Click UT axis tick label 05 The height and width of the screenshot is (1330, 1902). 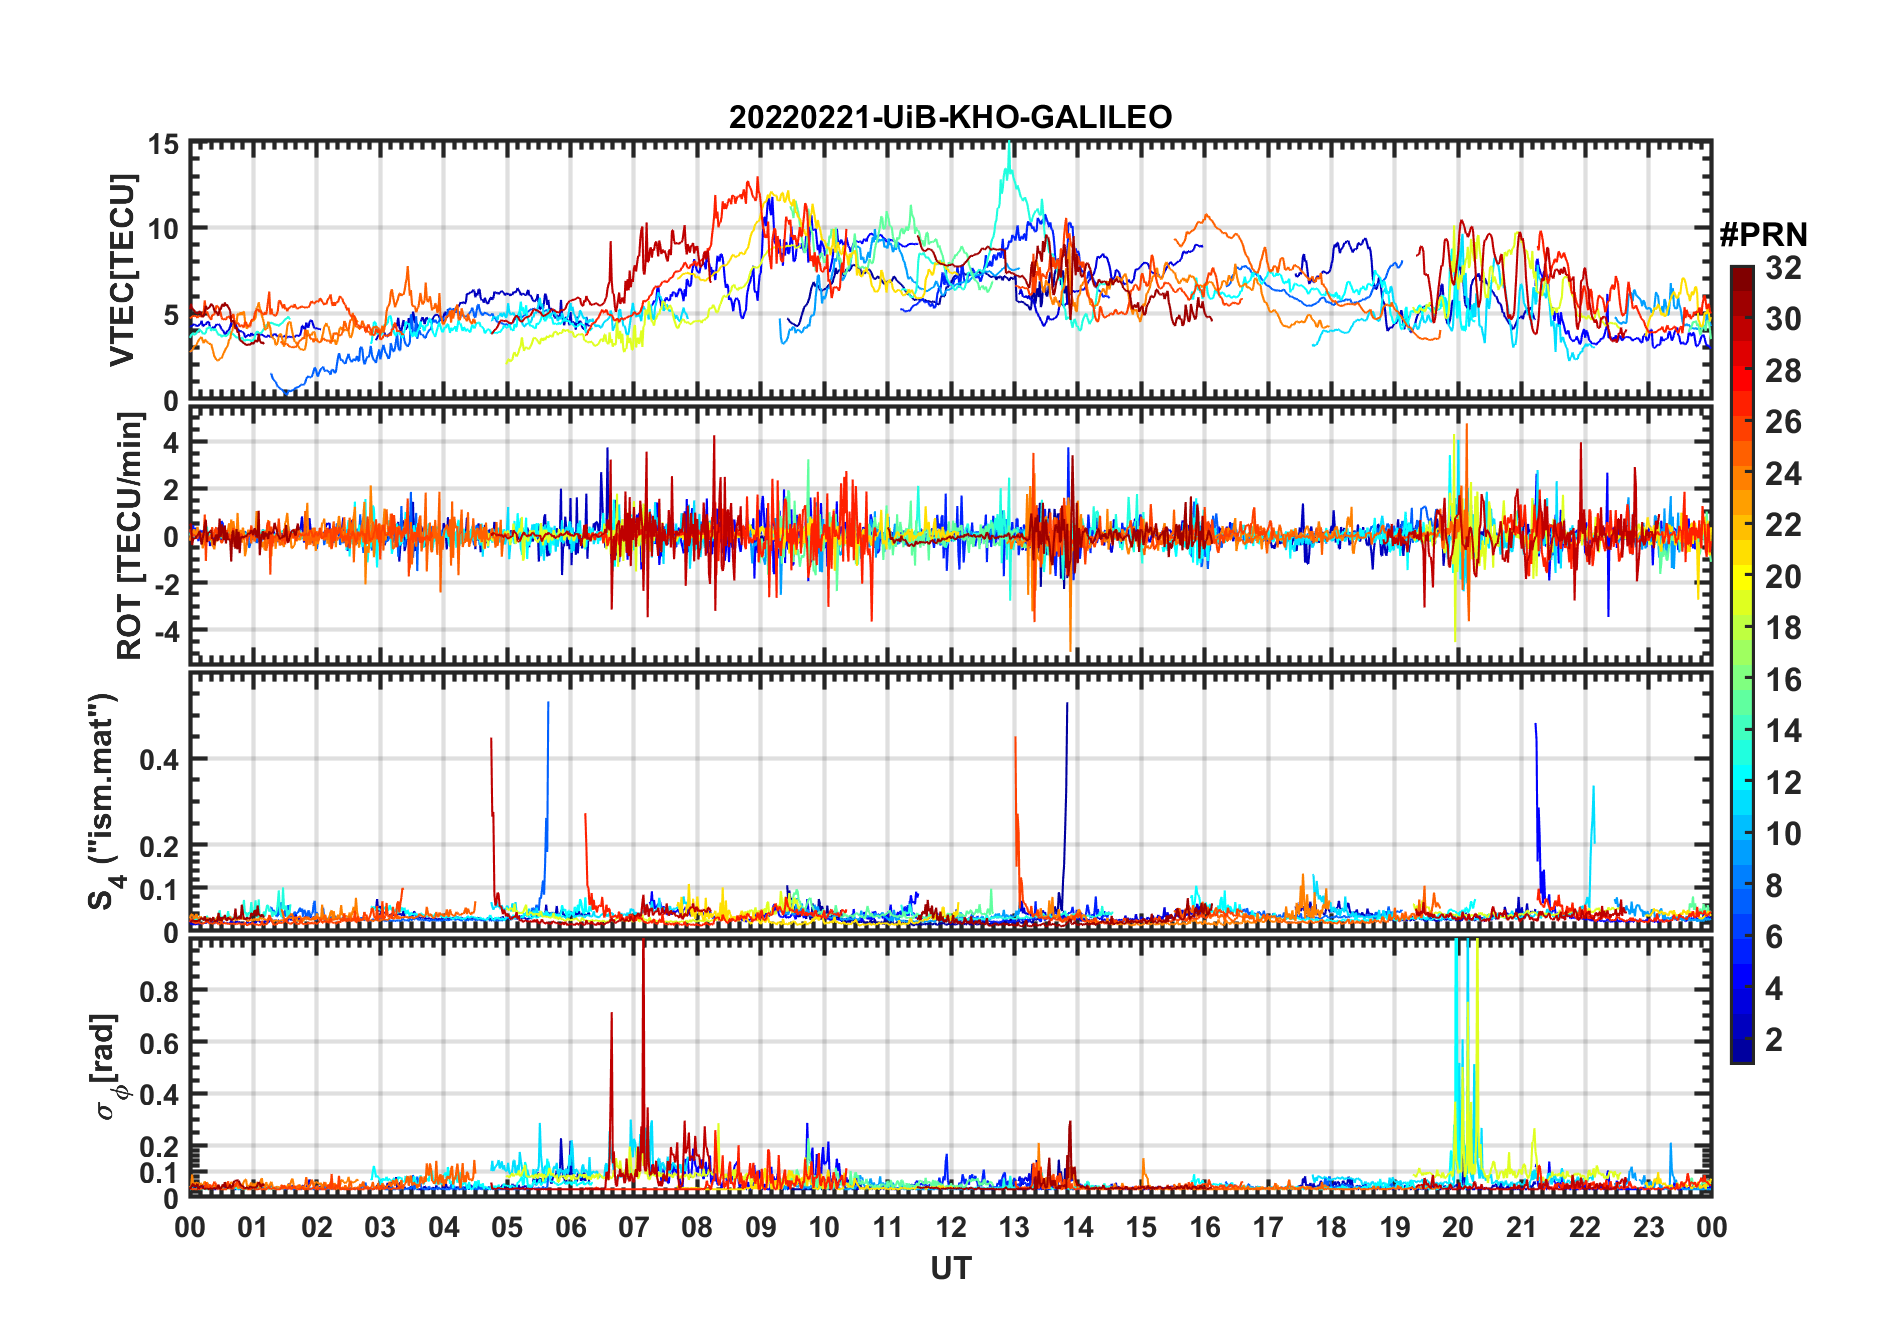[x=507, y=1227]
